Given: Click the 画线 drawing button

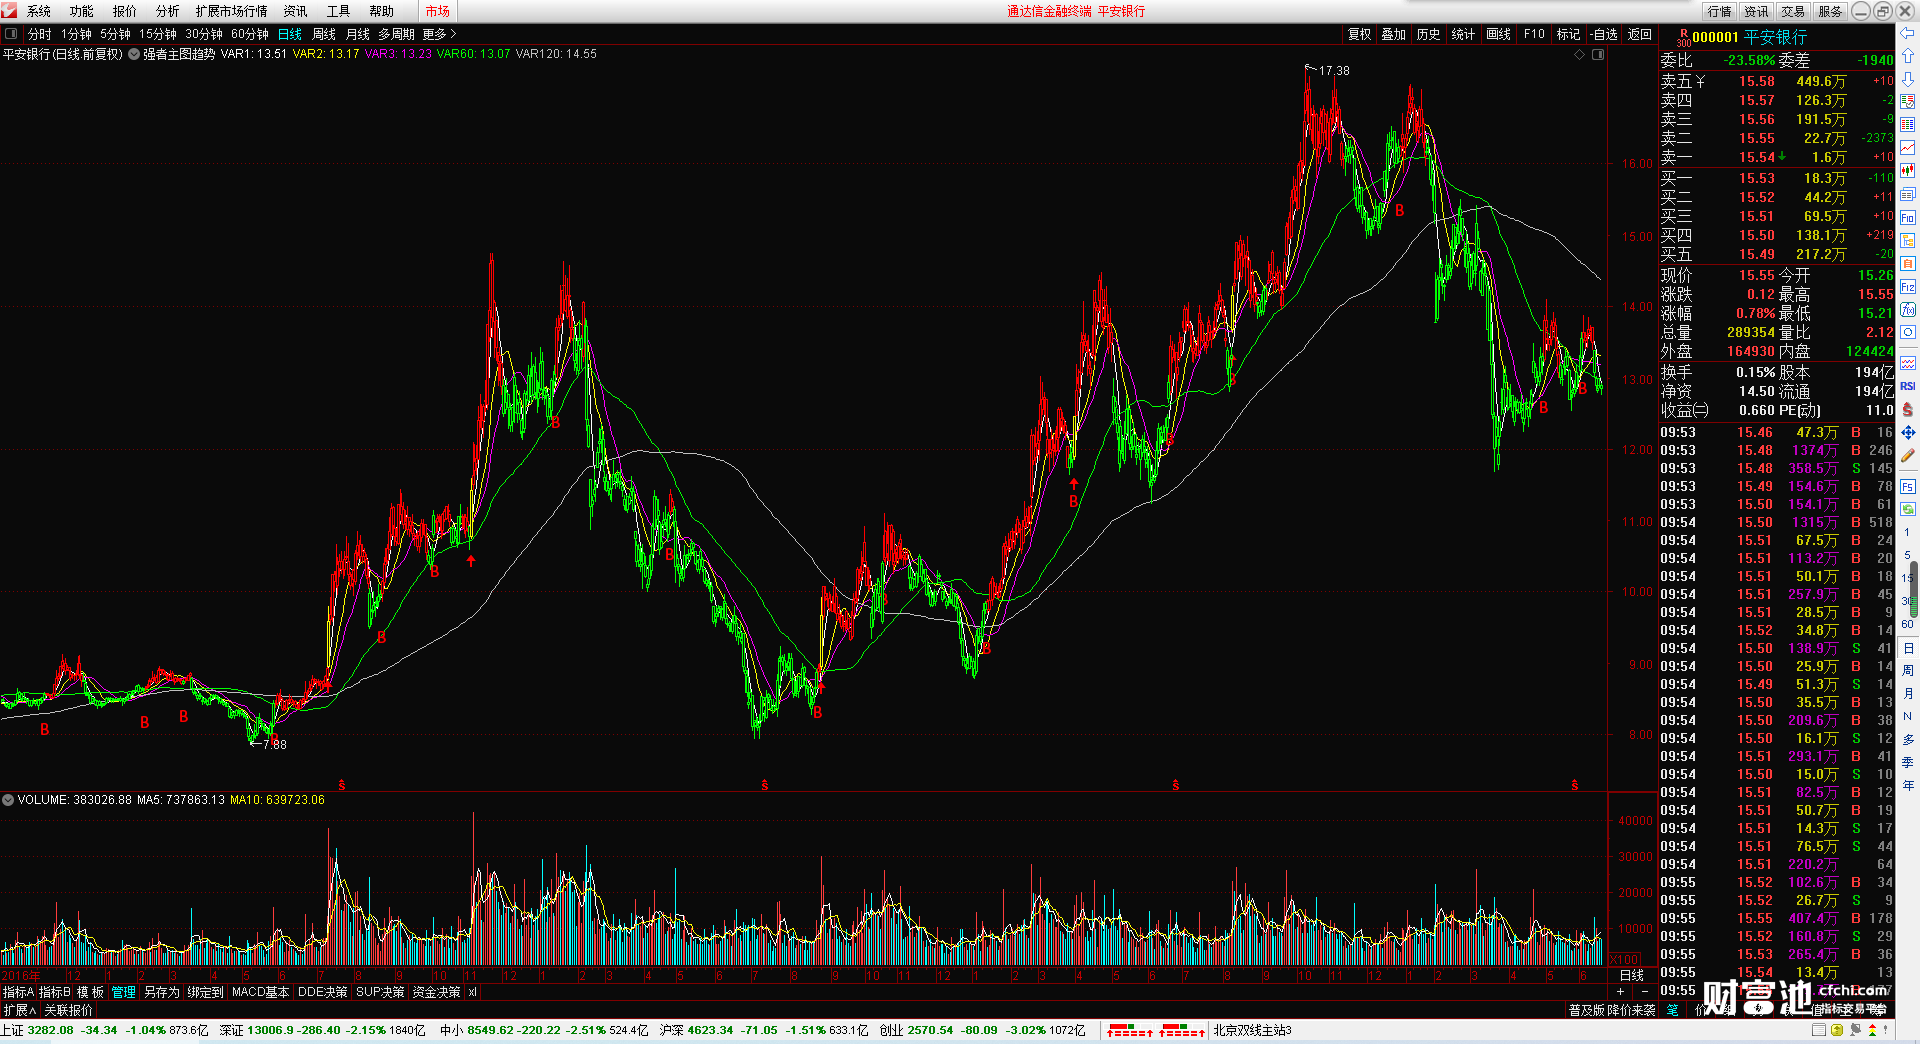Looking at the screenshot, I should coord(1499,34).
